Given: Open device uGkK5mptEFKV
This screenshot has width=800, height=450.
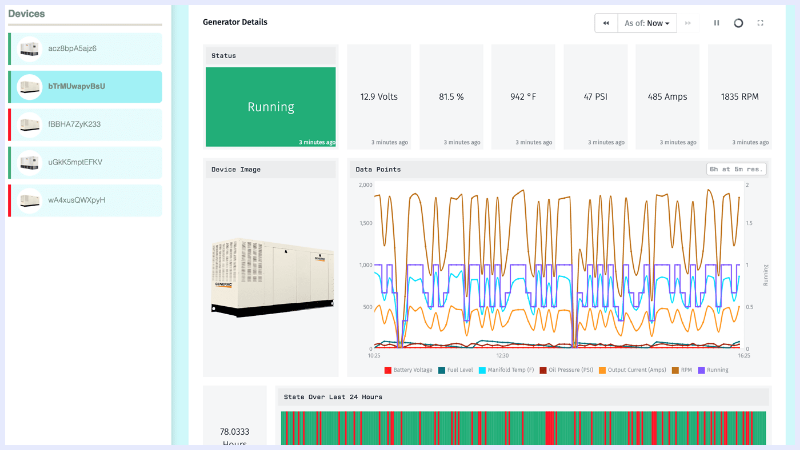Looking at the screenshot, I should pyautogui.click(x=85, y=162).
